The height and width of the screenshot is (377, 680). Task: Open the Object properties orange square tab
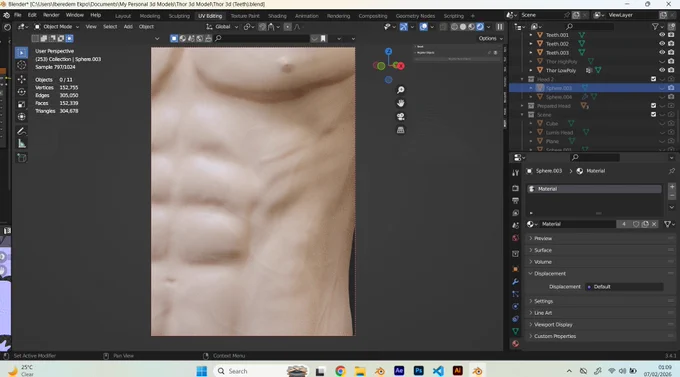pos(515,269)
